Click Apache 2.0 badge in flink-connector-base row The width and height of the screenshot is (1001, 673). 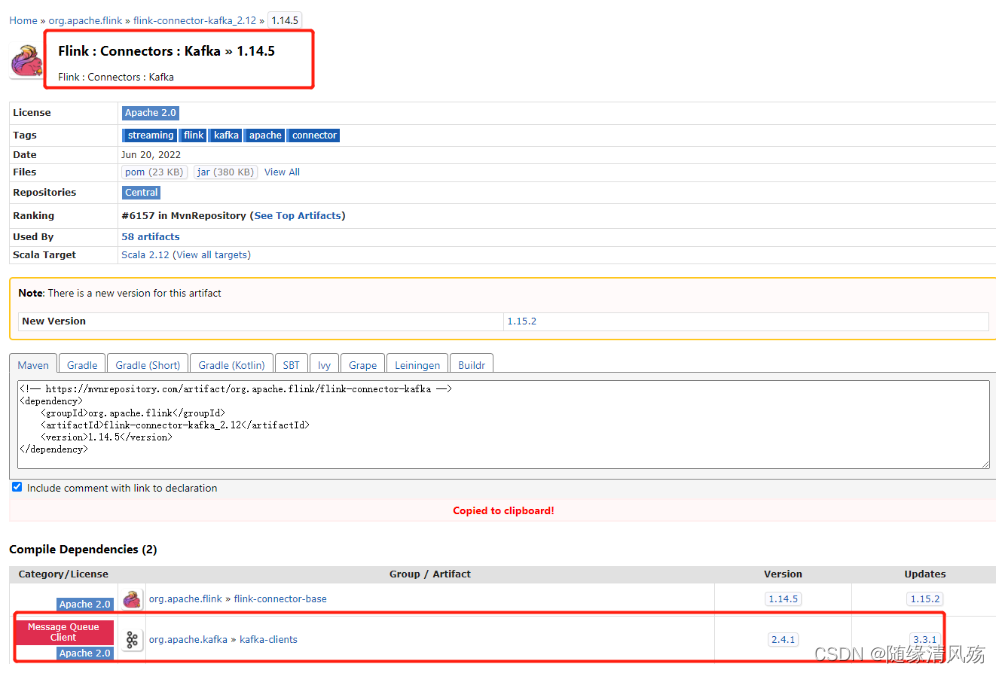tap(85, 604)
